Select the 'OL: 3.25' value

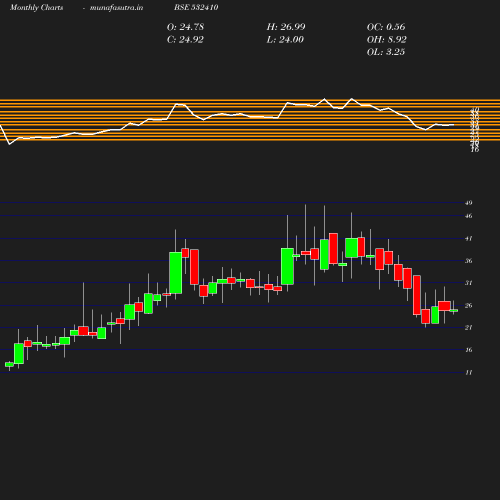click(386, 52)
